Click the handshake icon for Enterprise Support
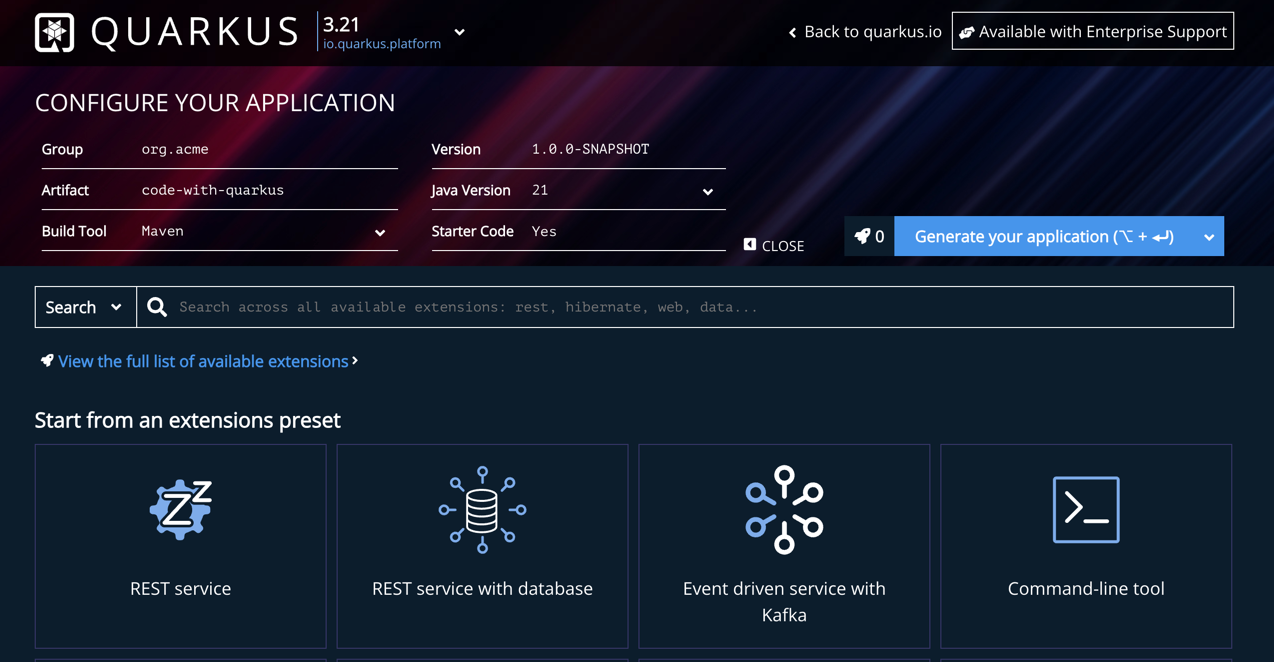Viewport: 1274px width, 662px height. 966,33
